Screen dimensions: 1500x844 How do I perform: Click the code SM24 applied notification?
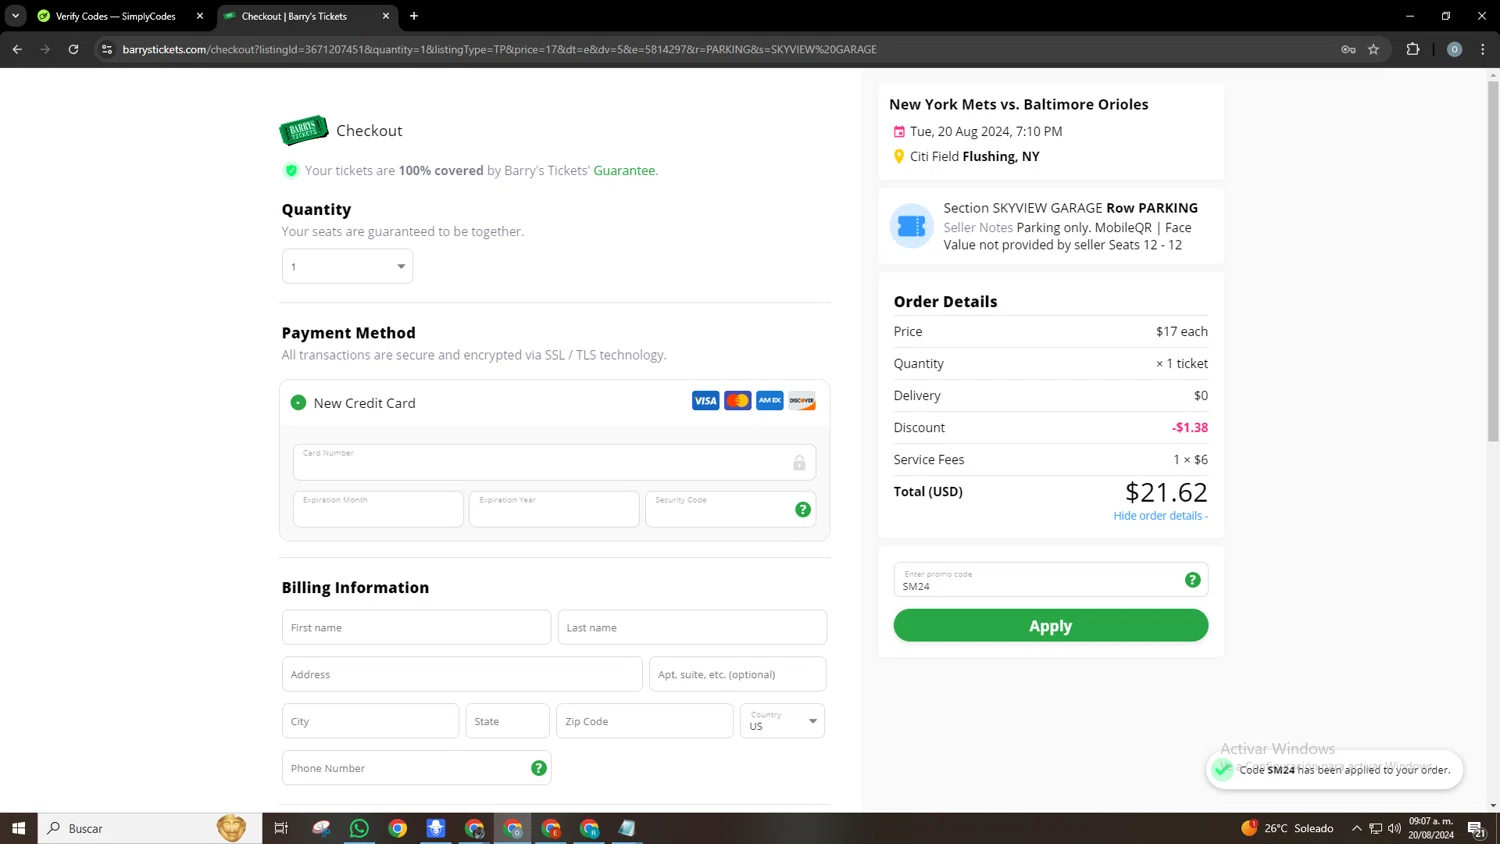pyautogui.click(x=1335, y=770)
